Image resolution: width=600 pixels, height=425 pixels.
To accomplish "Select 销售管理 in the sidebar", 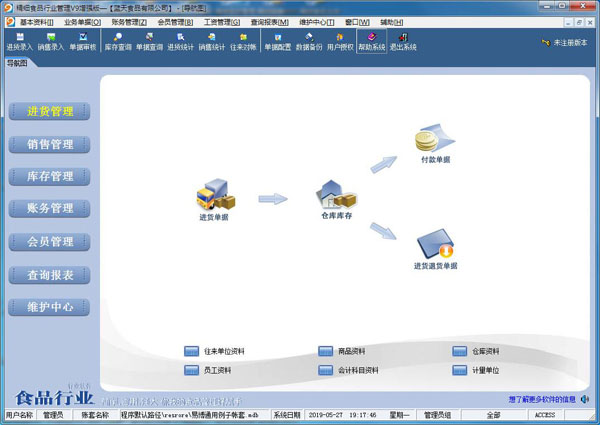I will click(50, 144).
